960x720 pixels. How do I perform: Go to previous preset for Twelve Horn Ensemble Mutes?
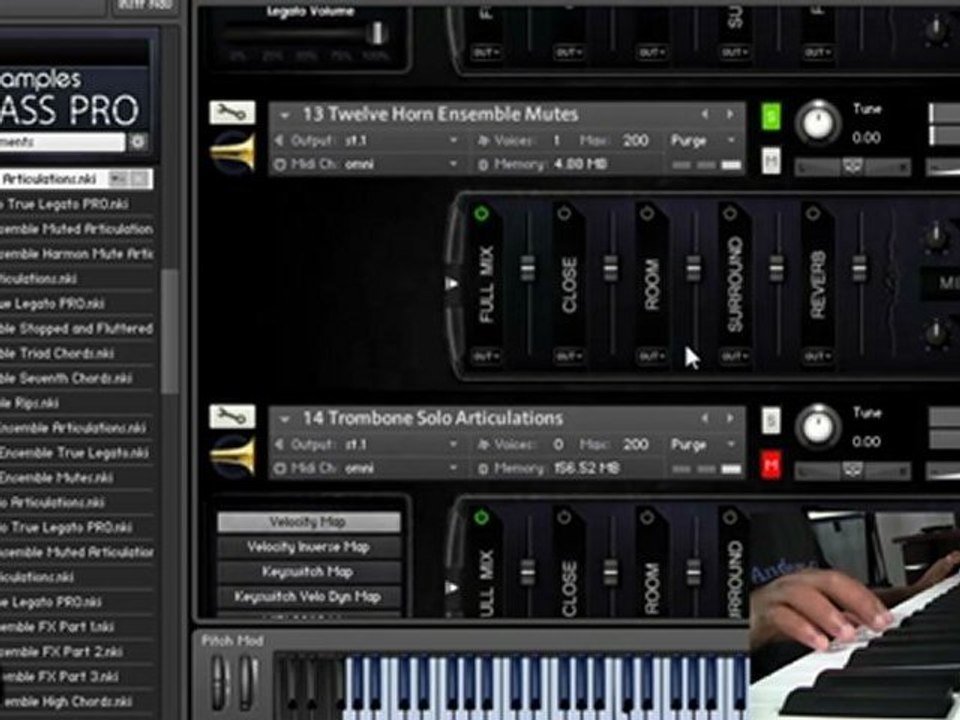705,114
